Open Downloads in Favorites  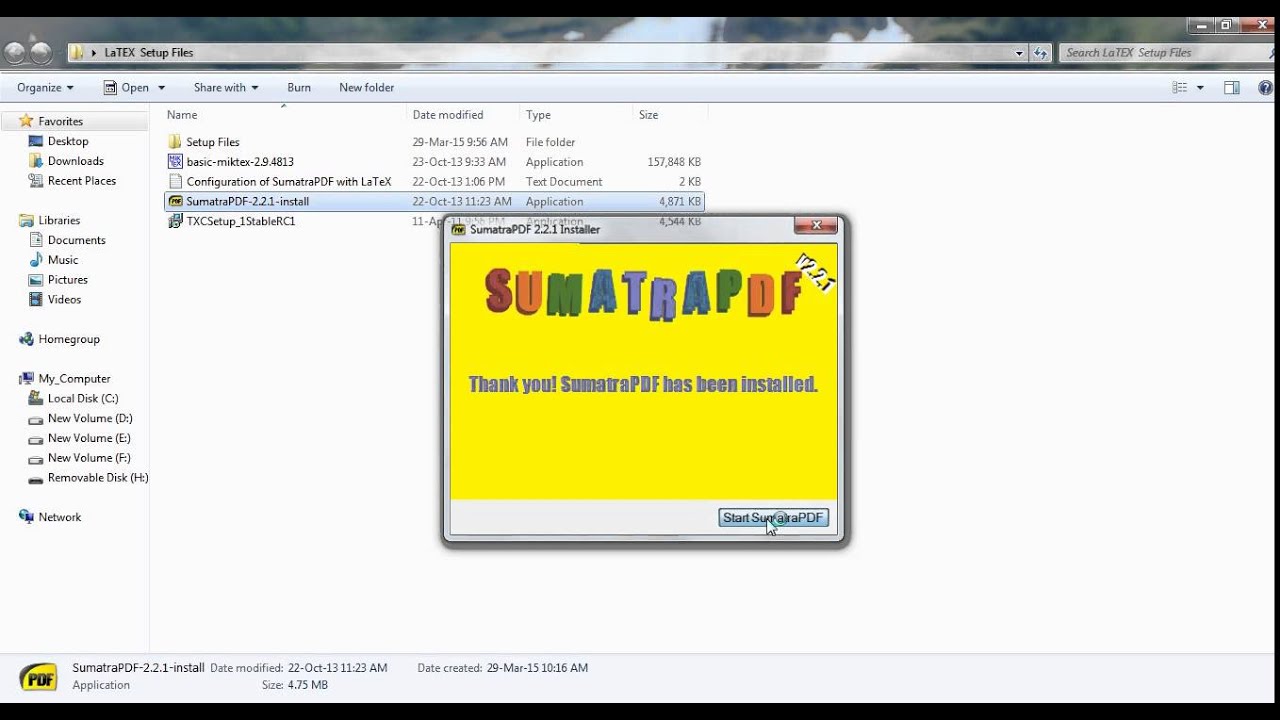pos(75,161)
